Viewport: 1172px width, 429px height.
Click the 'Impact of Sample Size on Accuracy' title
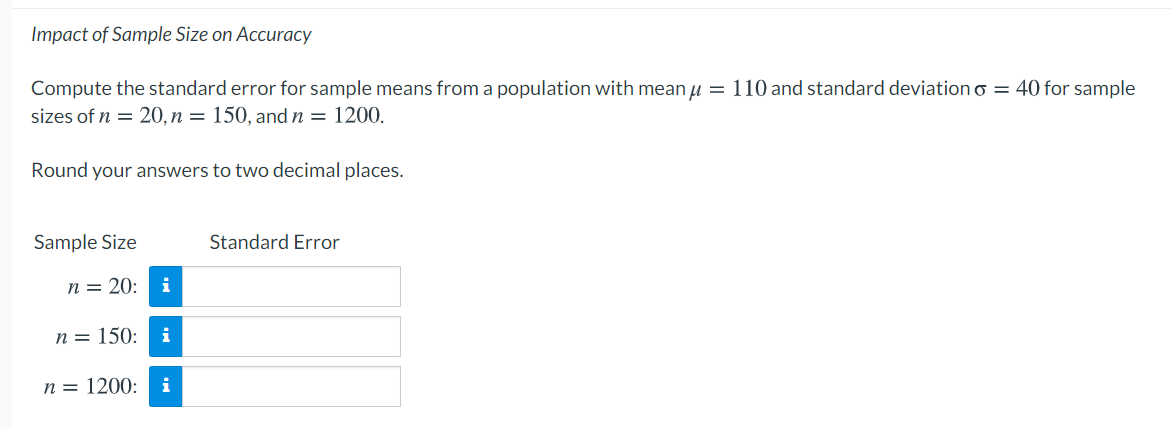[171, 34]
